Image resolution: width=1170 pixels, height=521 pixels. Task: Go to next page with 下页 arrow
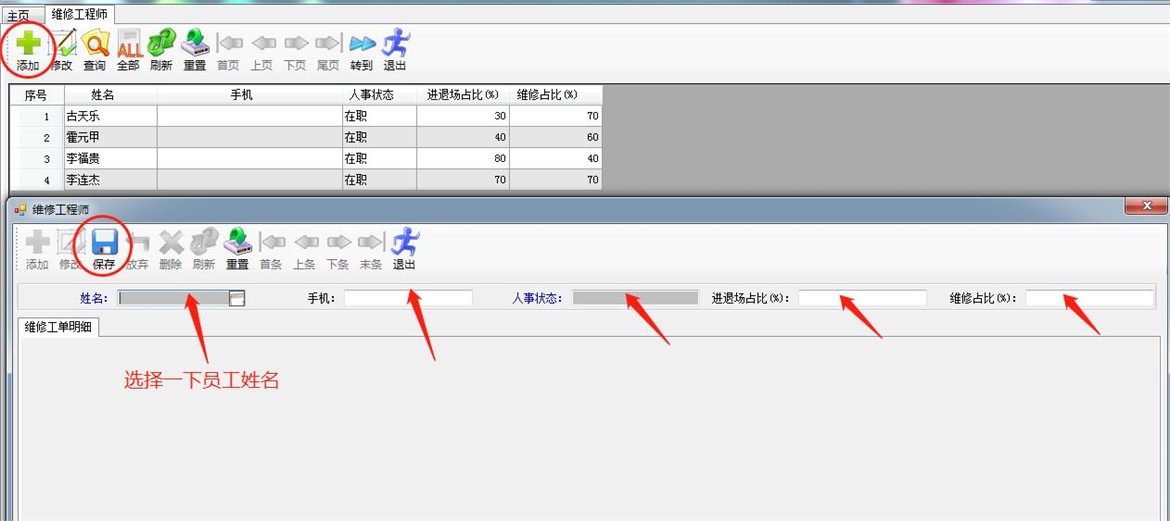295,43
